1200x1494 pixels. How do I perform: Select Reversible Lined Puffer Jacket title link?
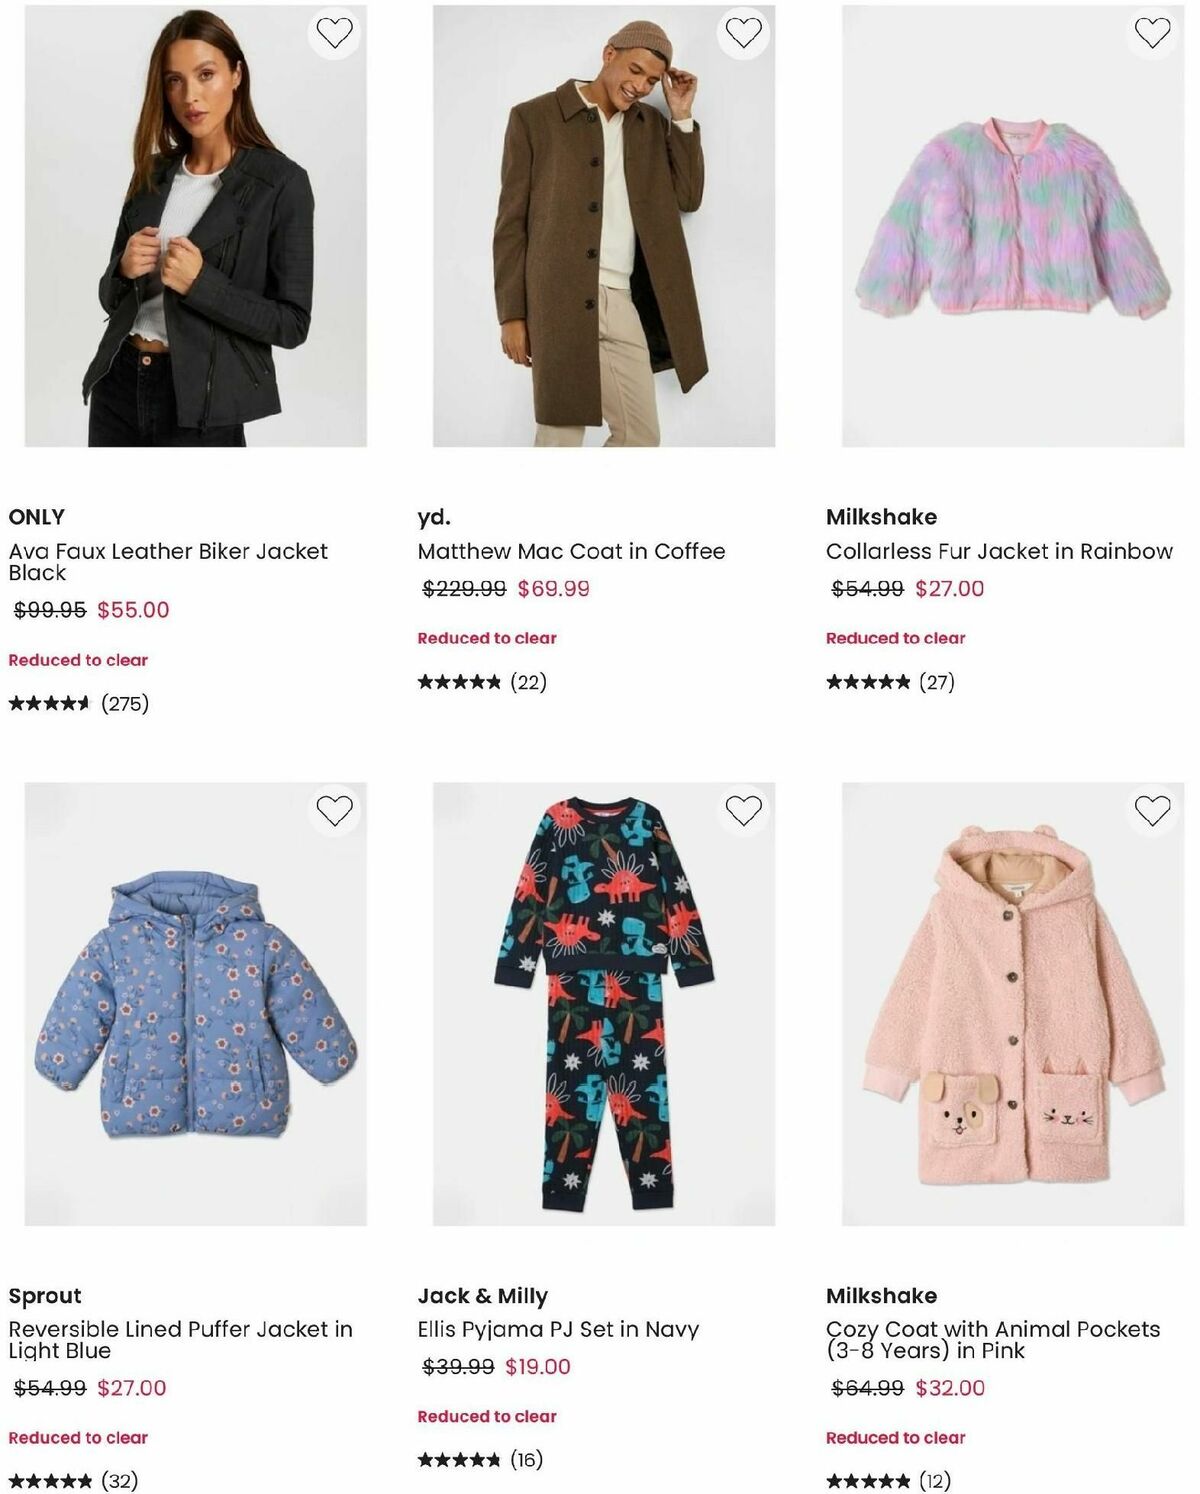pyautogui.click(x=180, y=1339)
